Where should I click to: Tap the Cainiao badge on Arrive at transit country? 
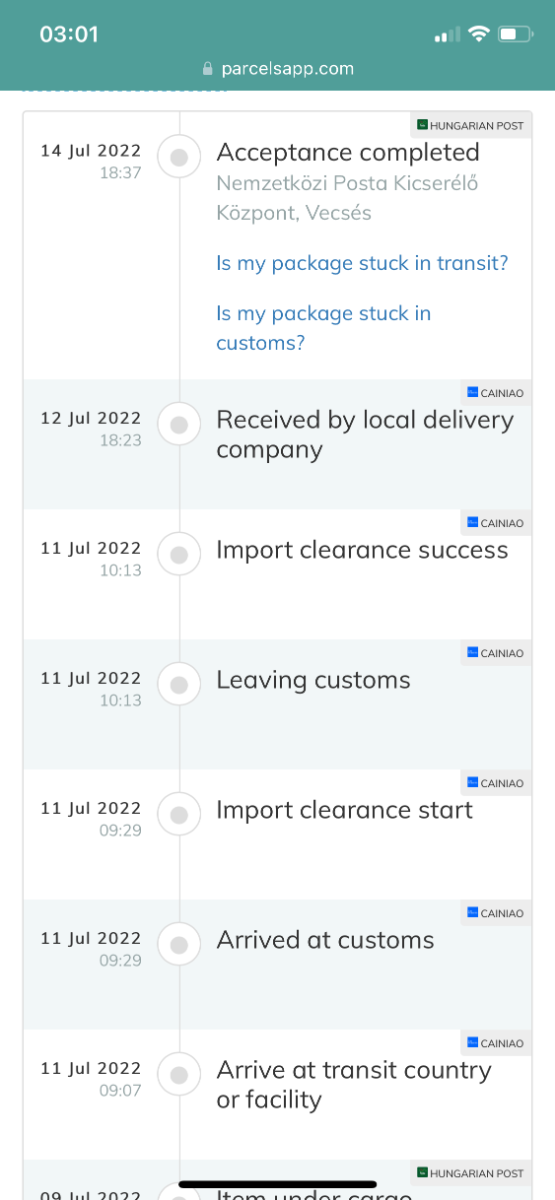pos(495,1043)
